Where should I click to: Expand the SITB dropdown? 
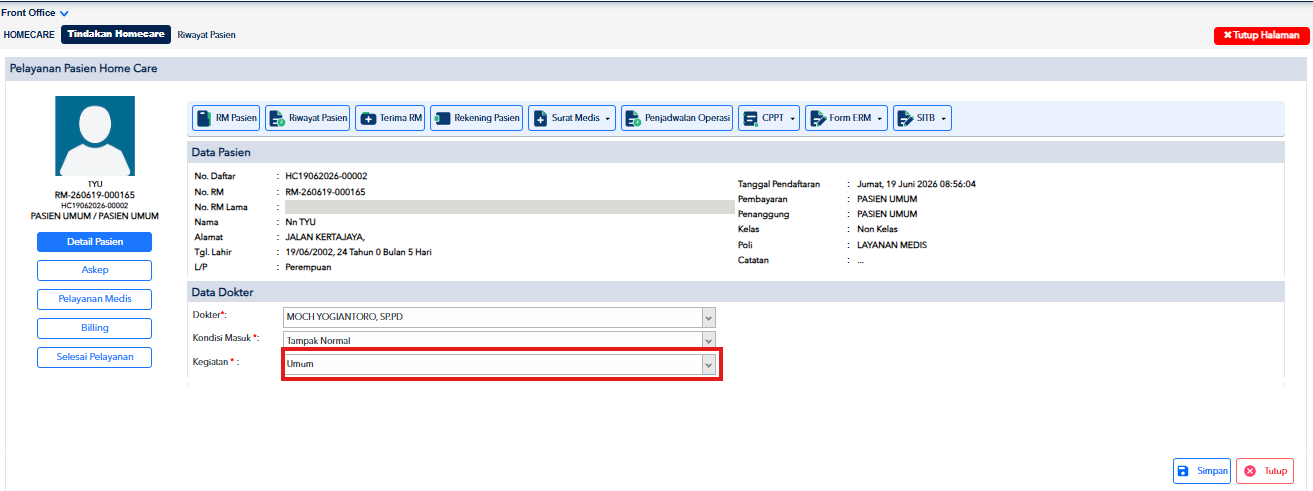coord(922,118)
